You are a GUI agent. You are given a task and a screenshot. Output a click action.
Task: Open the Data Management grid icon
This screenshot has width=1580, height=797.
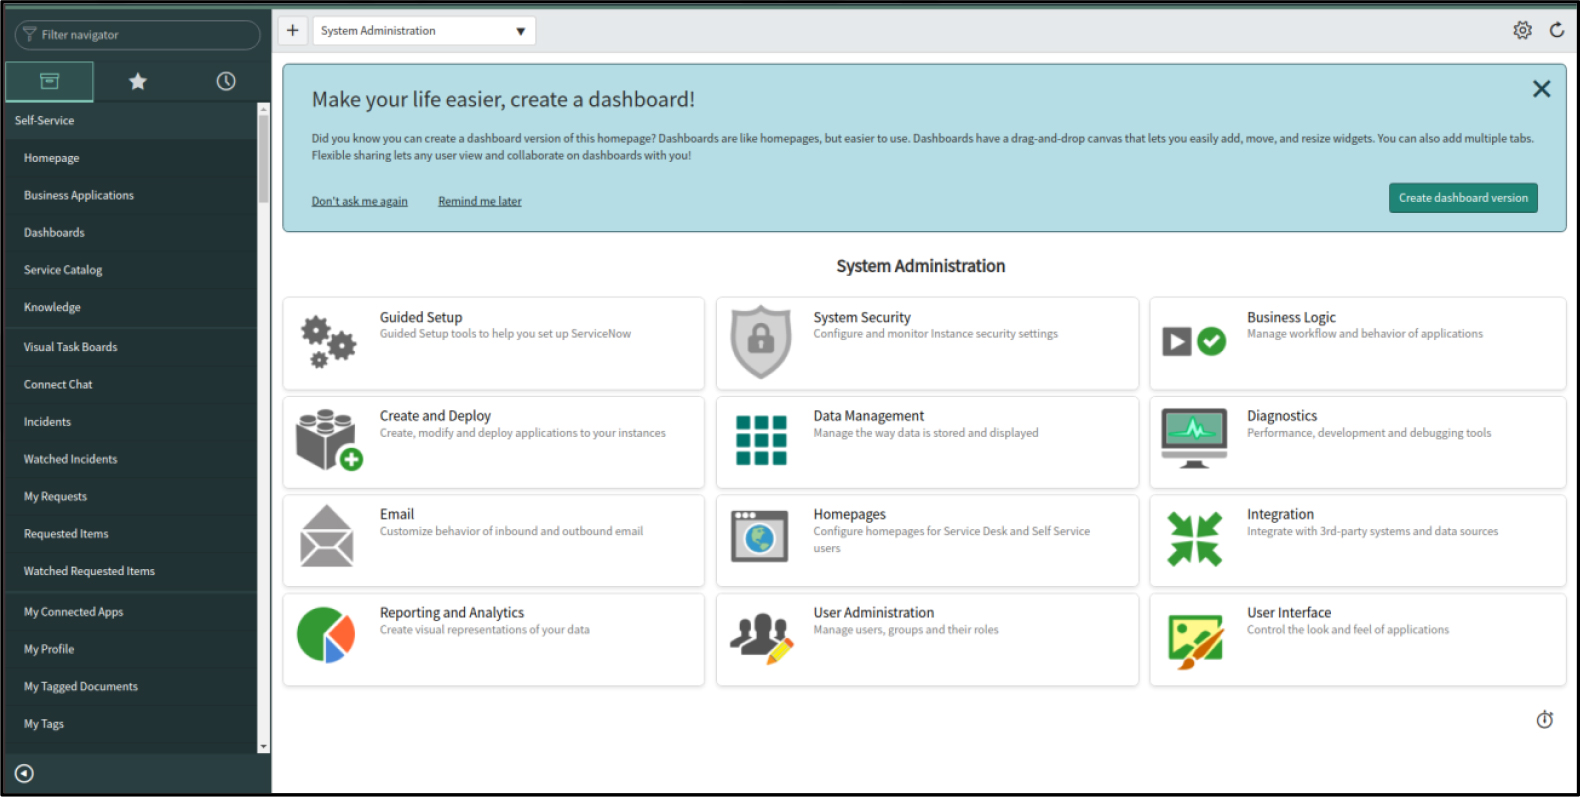[761, 440]
